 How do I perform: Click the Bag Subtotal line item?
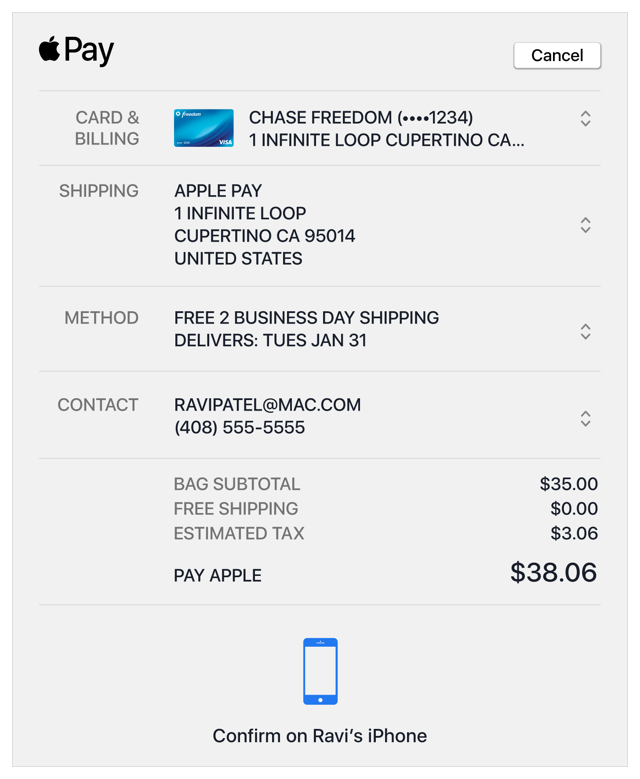click(x=236, y=485)
